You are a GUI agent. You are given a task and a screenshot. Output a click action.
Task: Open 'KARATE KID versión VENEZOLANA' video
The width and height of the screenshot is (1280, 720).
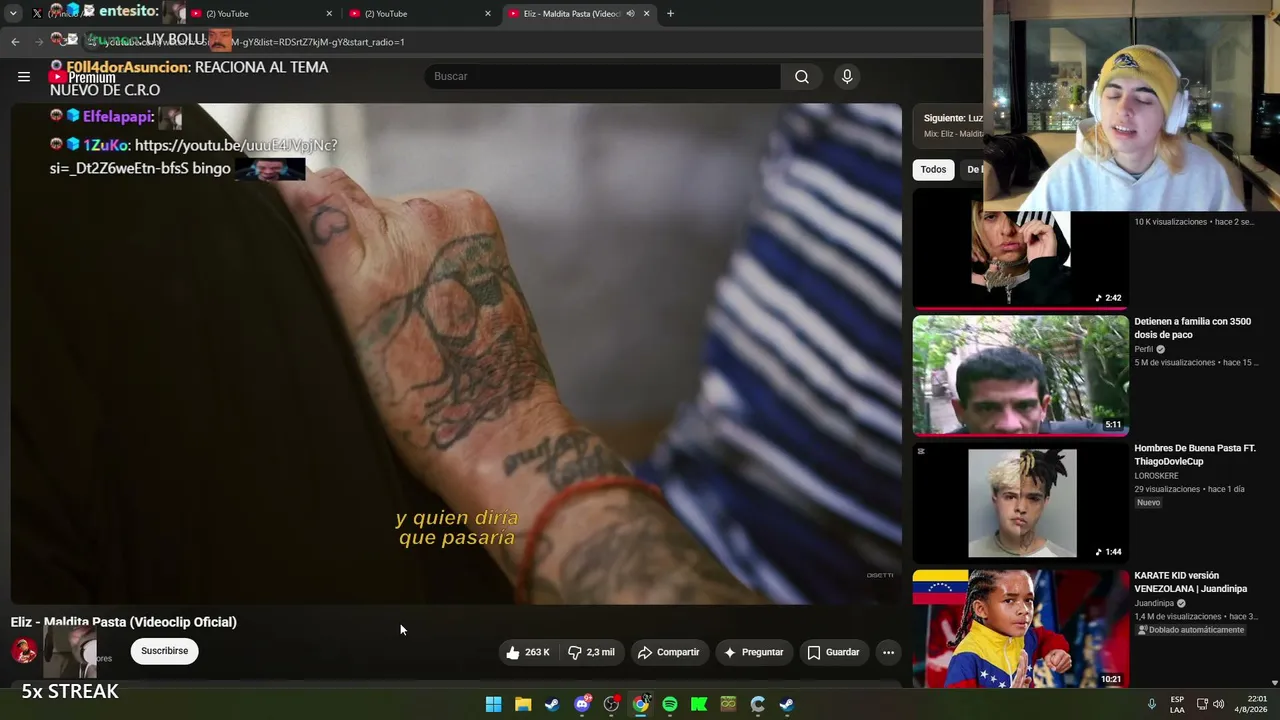pyautogui.click(x=1190, y=582)
